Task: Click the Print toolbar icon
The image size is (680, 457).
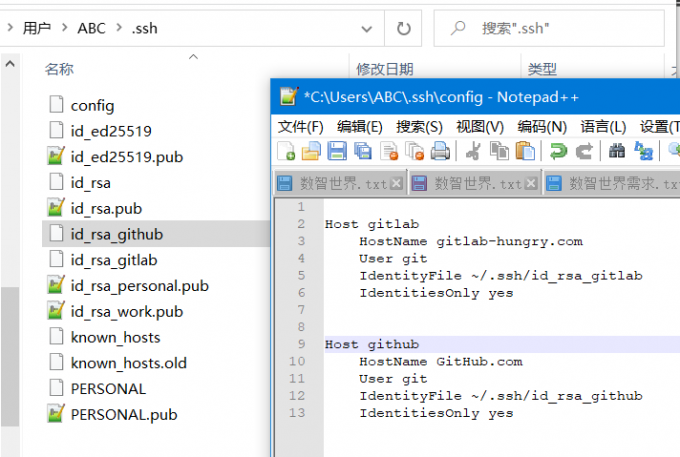Action: (440, 151)
